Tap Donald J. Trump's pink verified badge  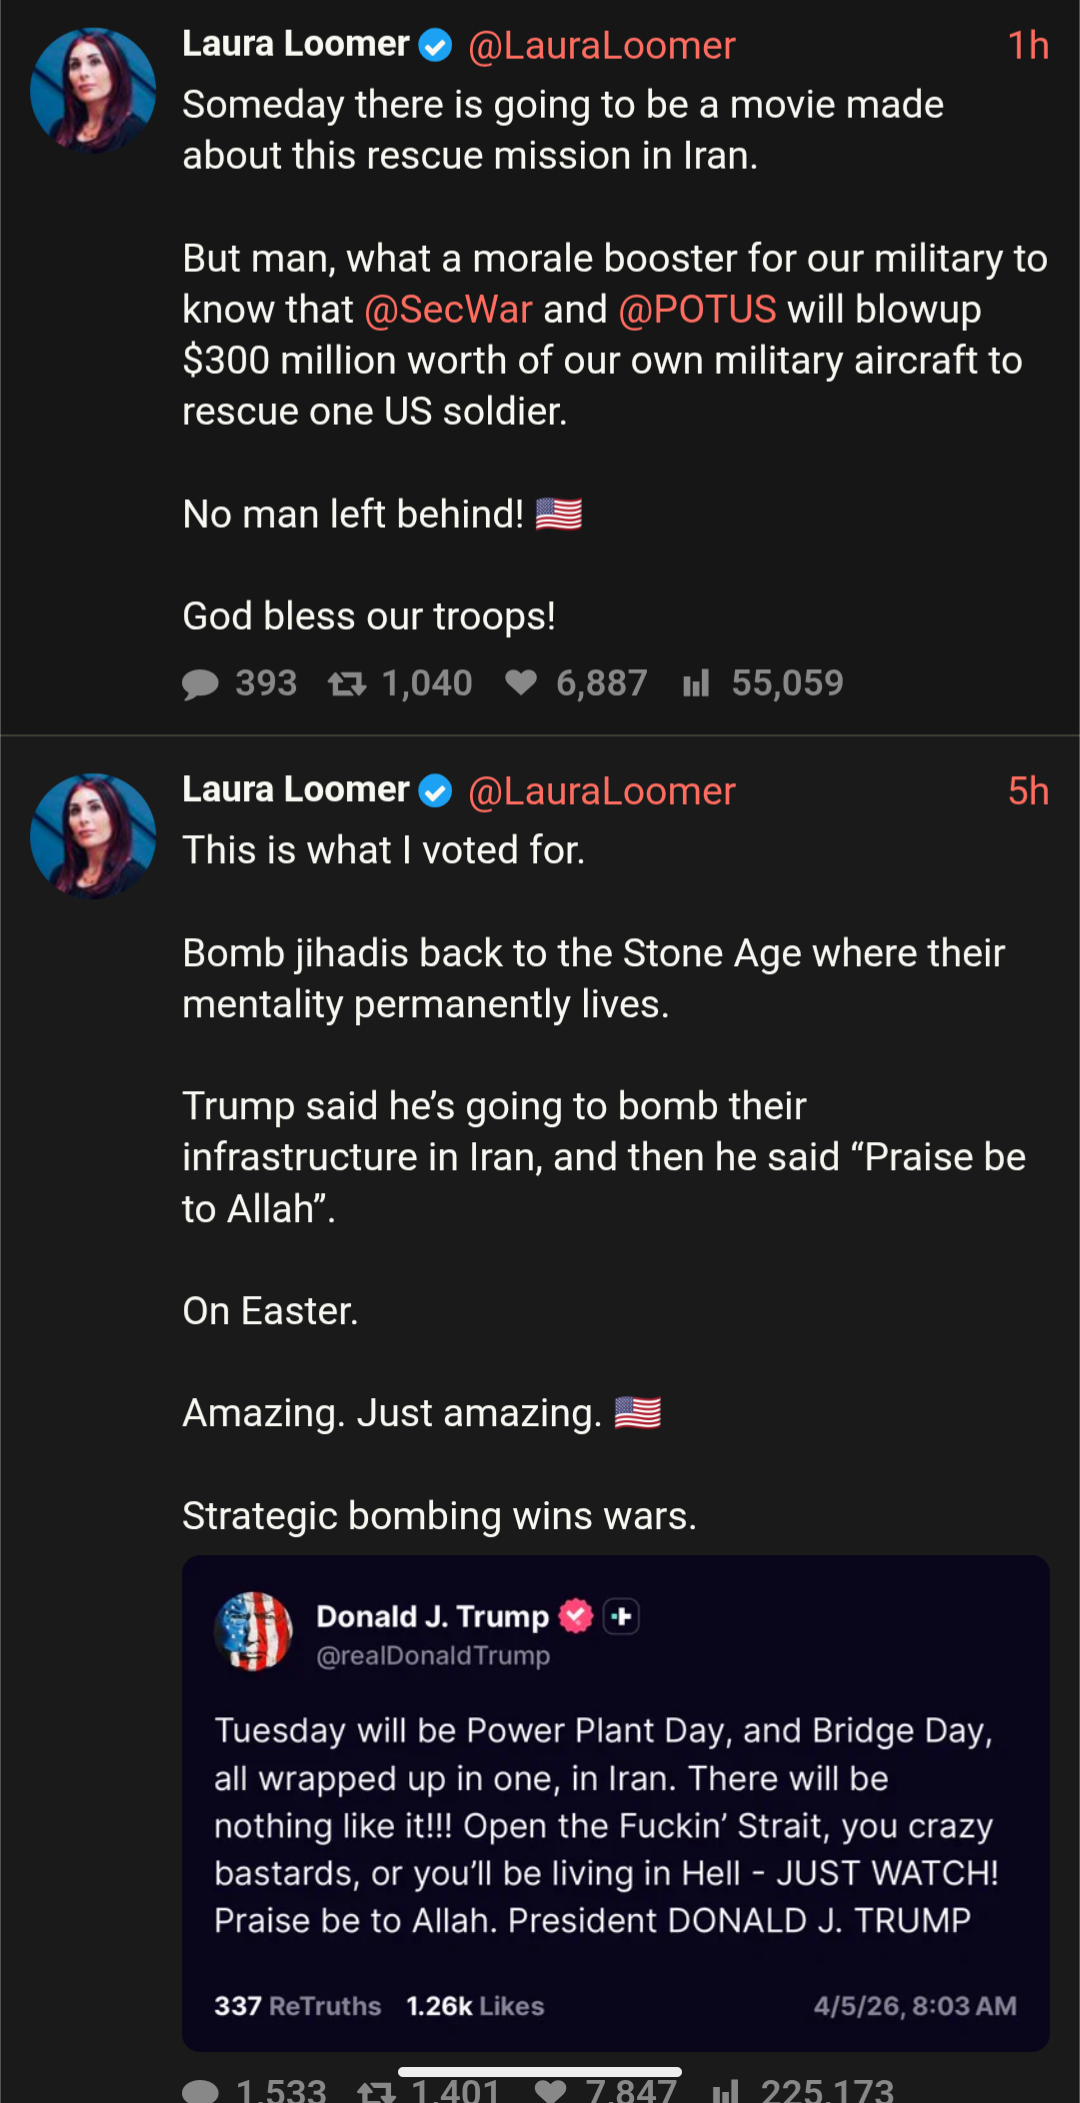[576, 1616]
